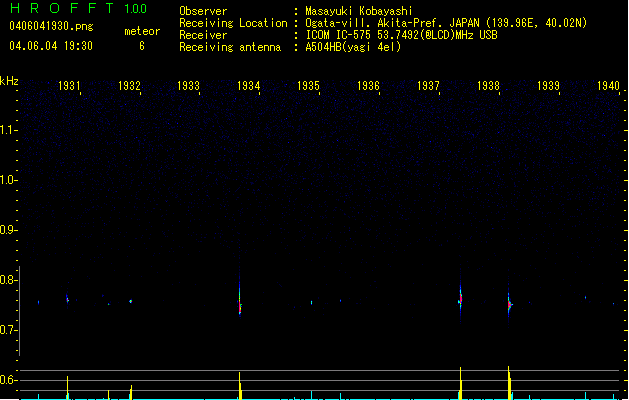Click the 1936 time marker
The height and width of the screenshot is (400, 629).
pos(368,86)
